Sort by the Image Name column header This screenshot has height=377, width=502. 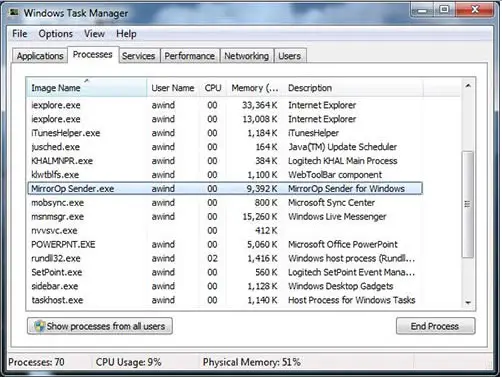(x=87, y=88)
